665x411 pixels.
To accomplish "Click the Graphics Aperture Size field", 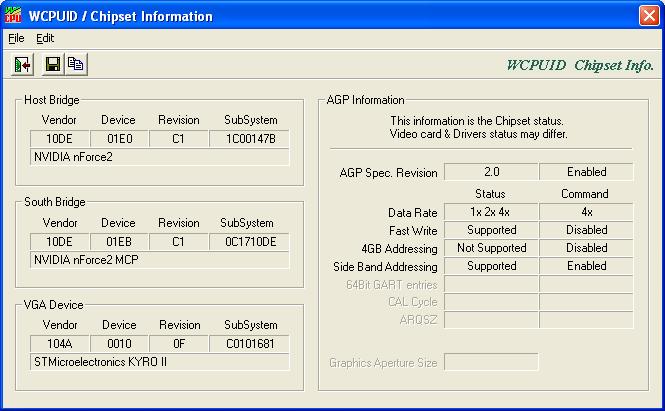I will 491,362.
